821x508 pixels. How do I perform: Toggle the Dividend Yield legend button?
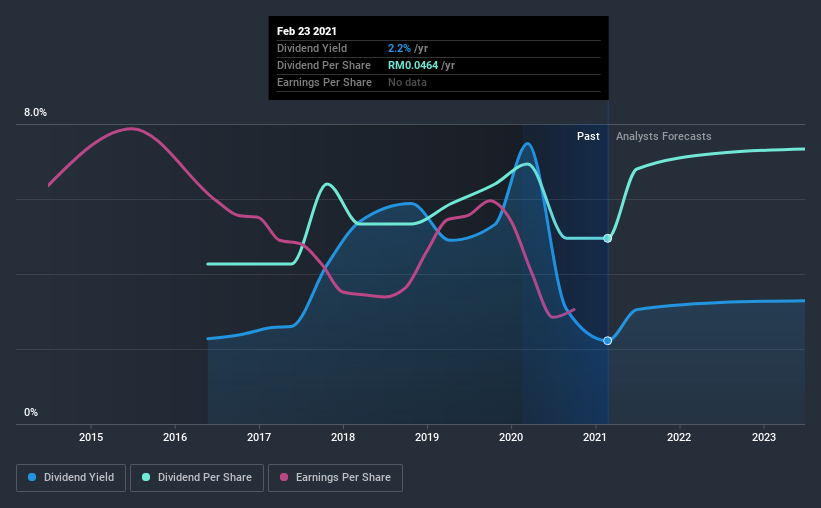71,478
